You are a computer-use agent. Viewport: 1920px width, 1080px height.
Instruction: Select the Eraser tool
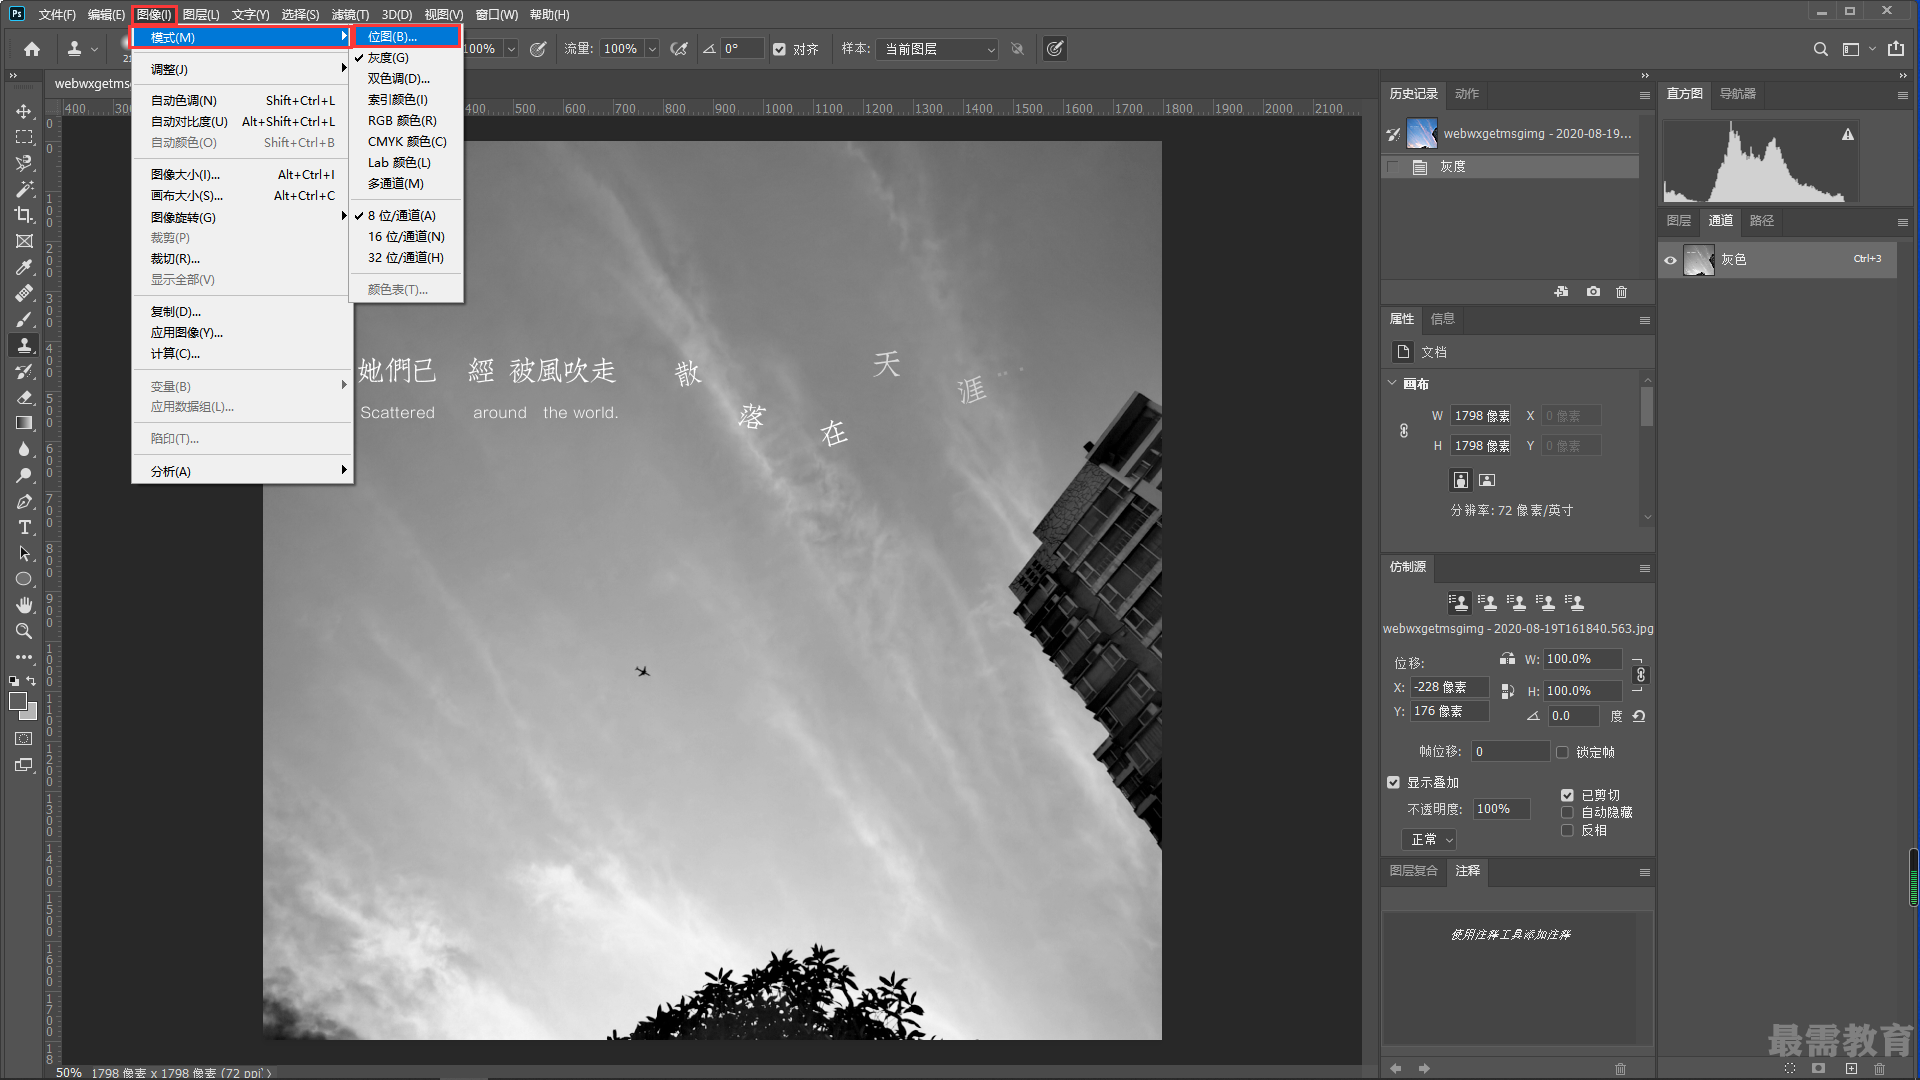[24, 397]
